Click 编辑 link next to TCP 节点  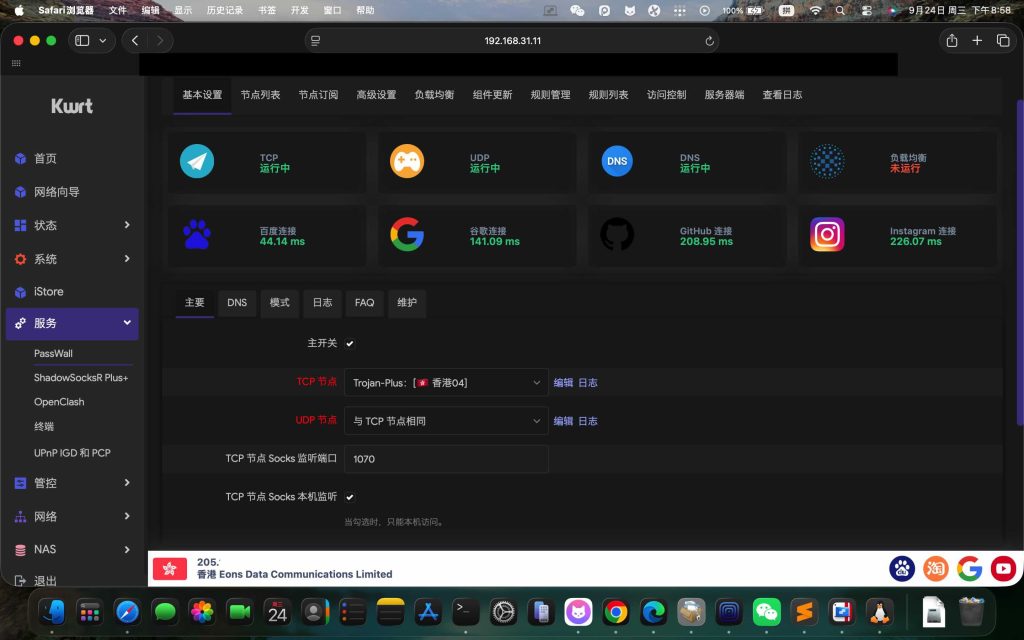pyautogui.click(x=564, y=383)
